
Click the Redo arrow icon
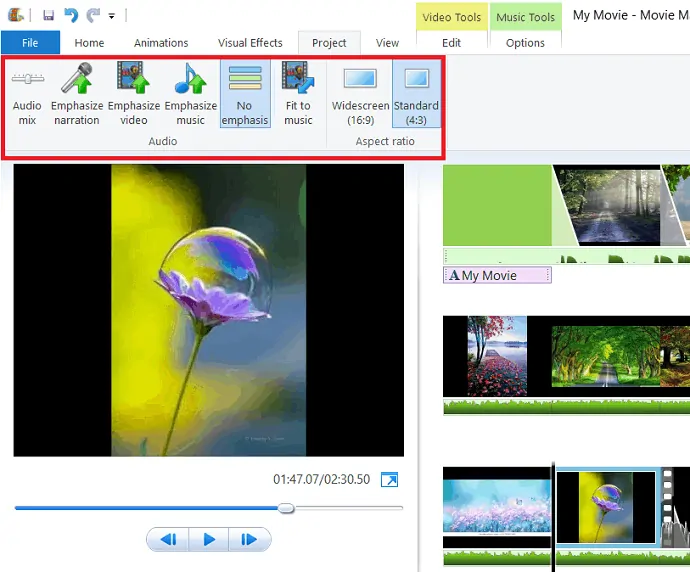[x=93, y=15]
